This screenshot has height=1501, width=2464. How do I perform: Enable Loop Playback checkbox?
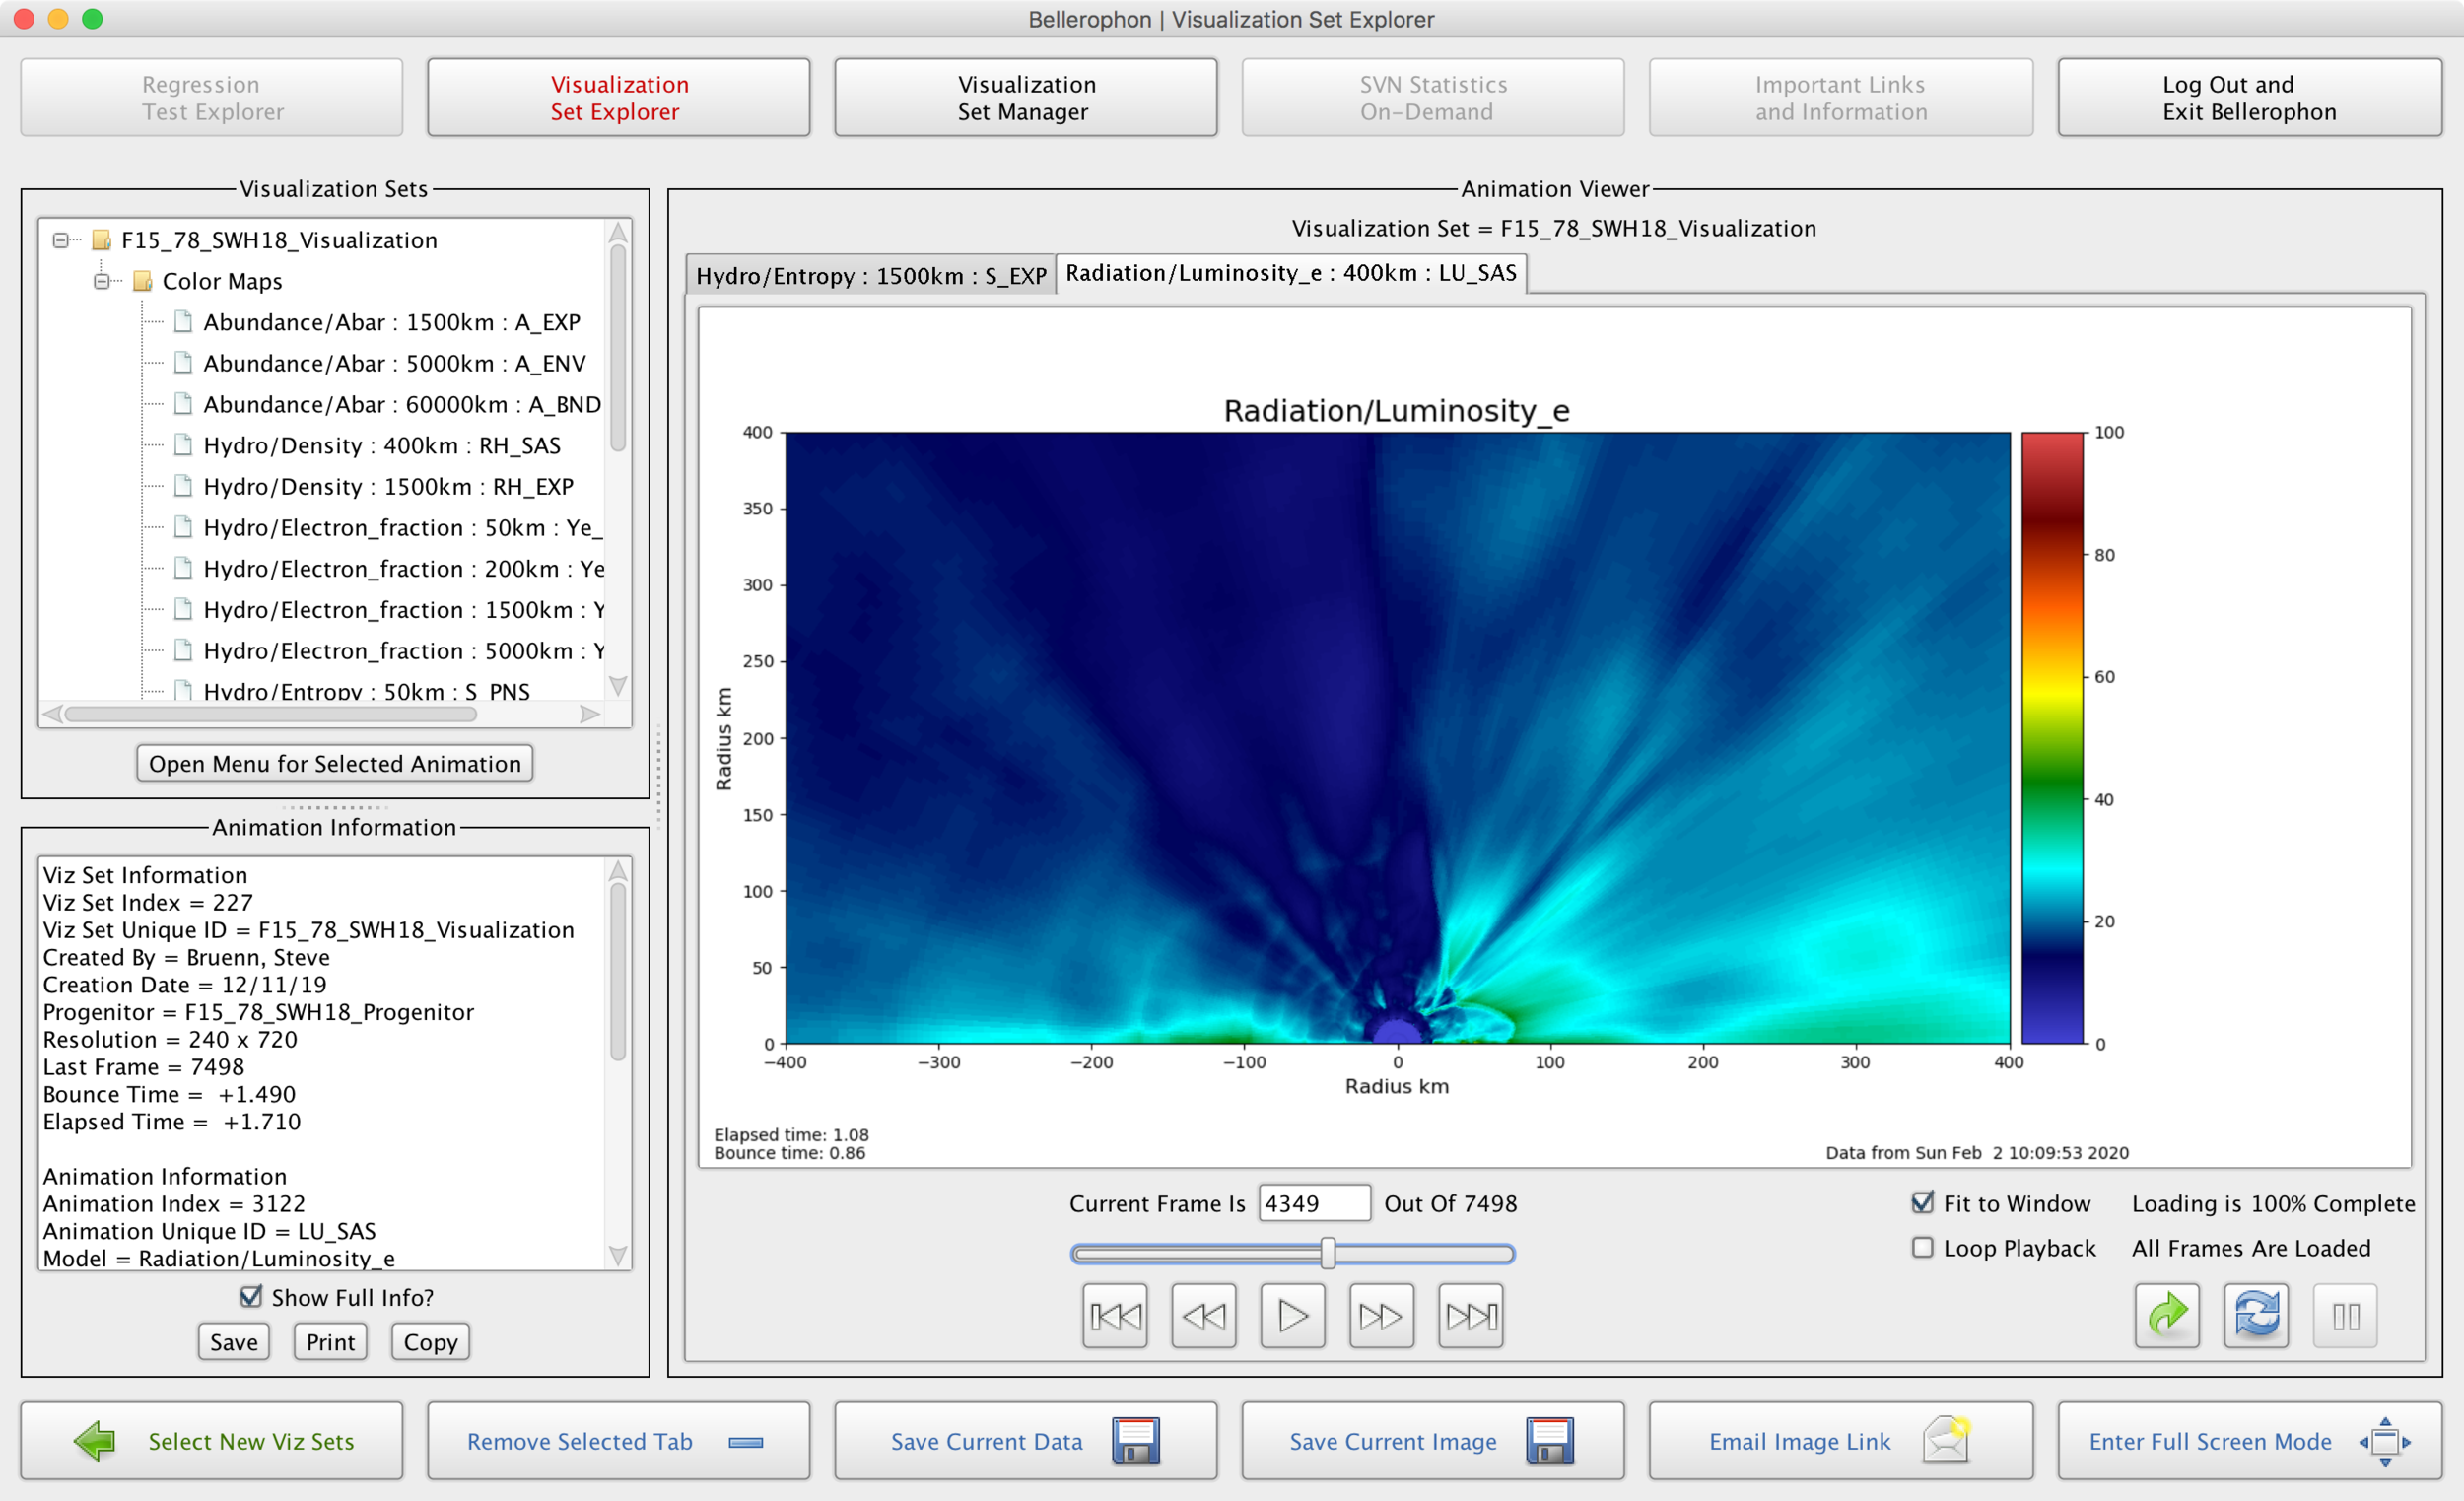pos(1922,1247)
